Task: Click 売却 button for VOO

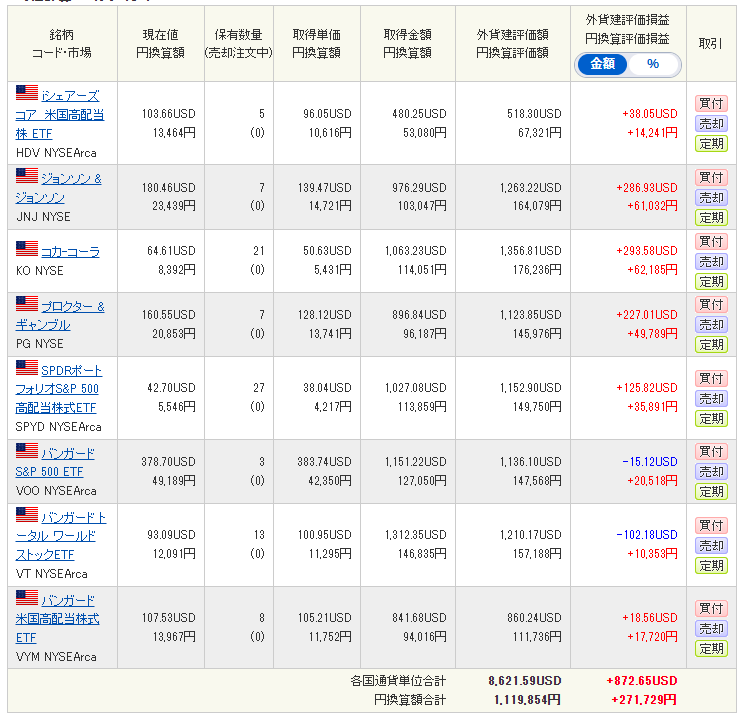Action: [711, 472]
